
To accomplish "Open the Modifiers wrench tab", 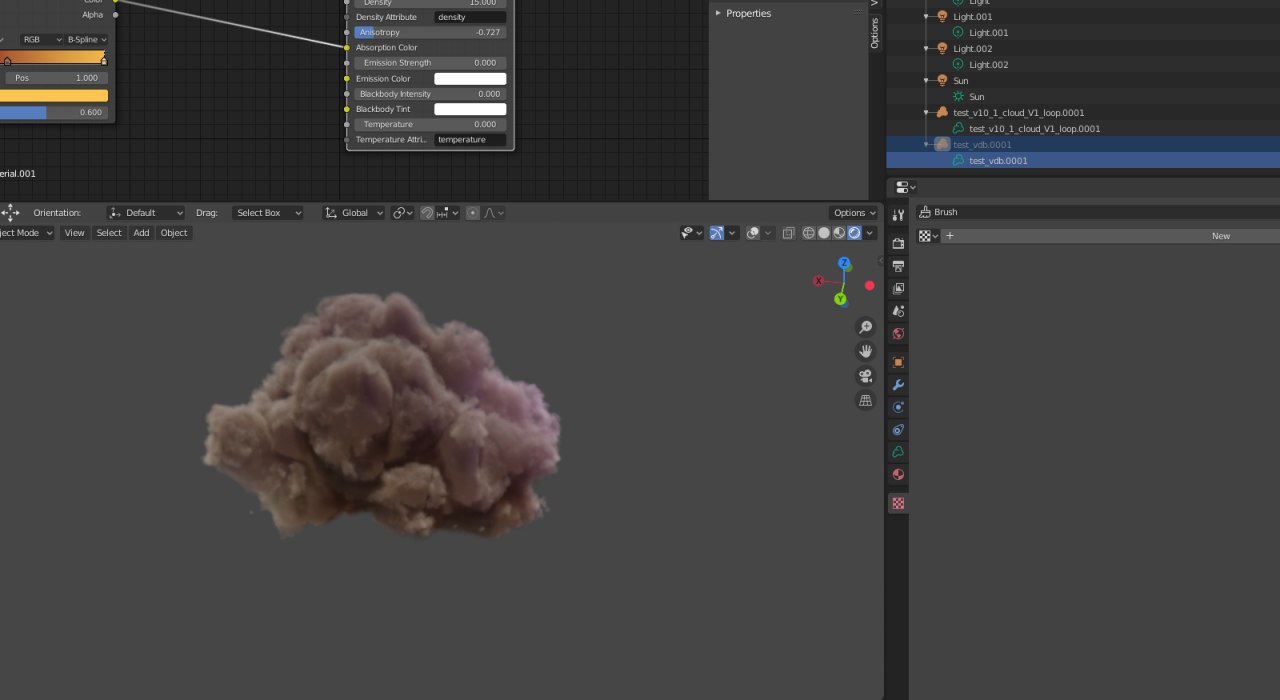I will pos(898,385).
